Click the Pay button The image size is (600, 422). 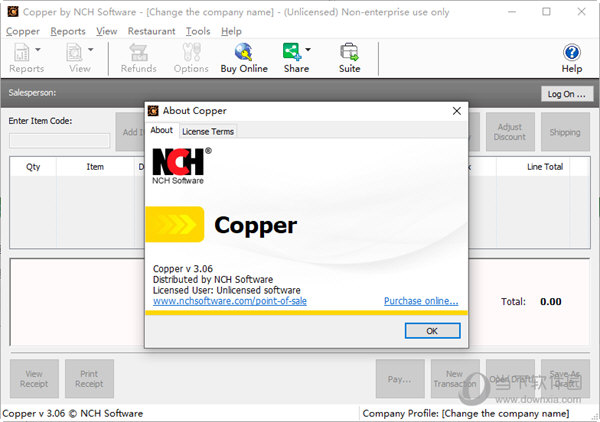pos(400,379)
